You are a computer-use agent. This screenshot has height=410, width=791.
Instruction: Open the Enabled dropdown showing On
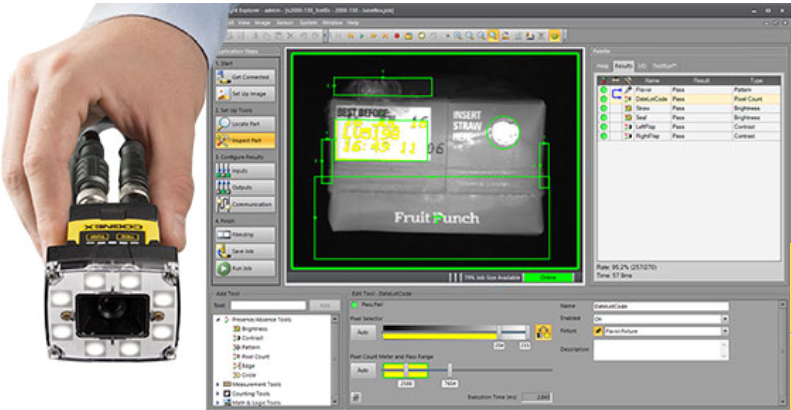(x=724, y=319)
